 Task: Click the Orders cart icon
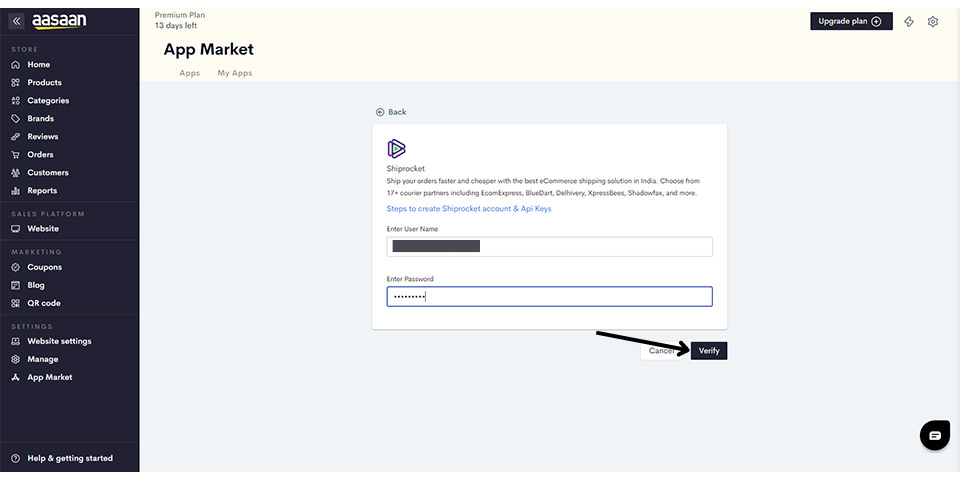16,155
